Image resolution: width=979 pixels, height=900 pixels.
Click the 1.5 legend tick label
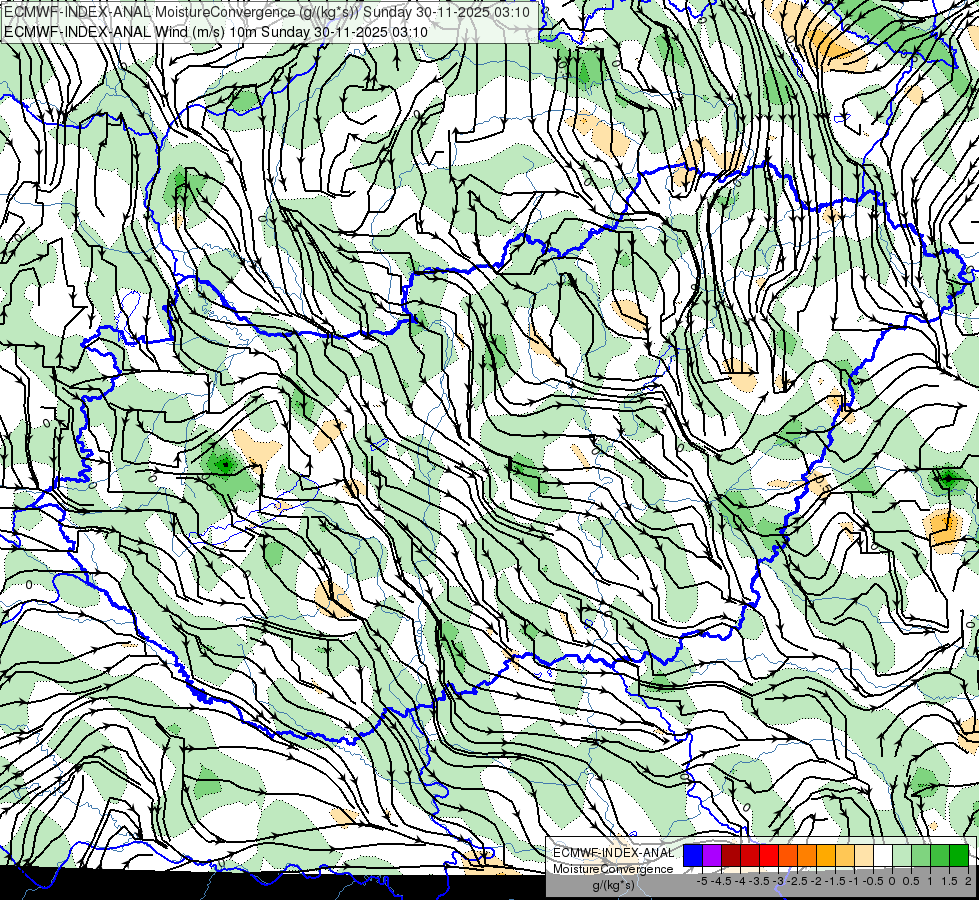[948, 881]
